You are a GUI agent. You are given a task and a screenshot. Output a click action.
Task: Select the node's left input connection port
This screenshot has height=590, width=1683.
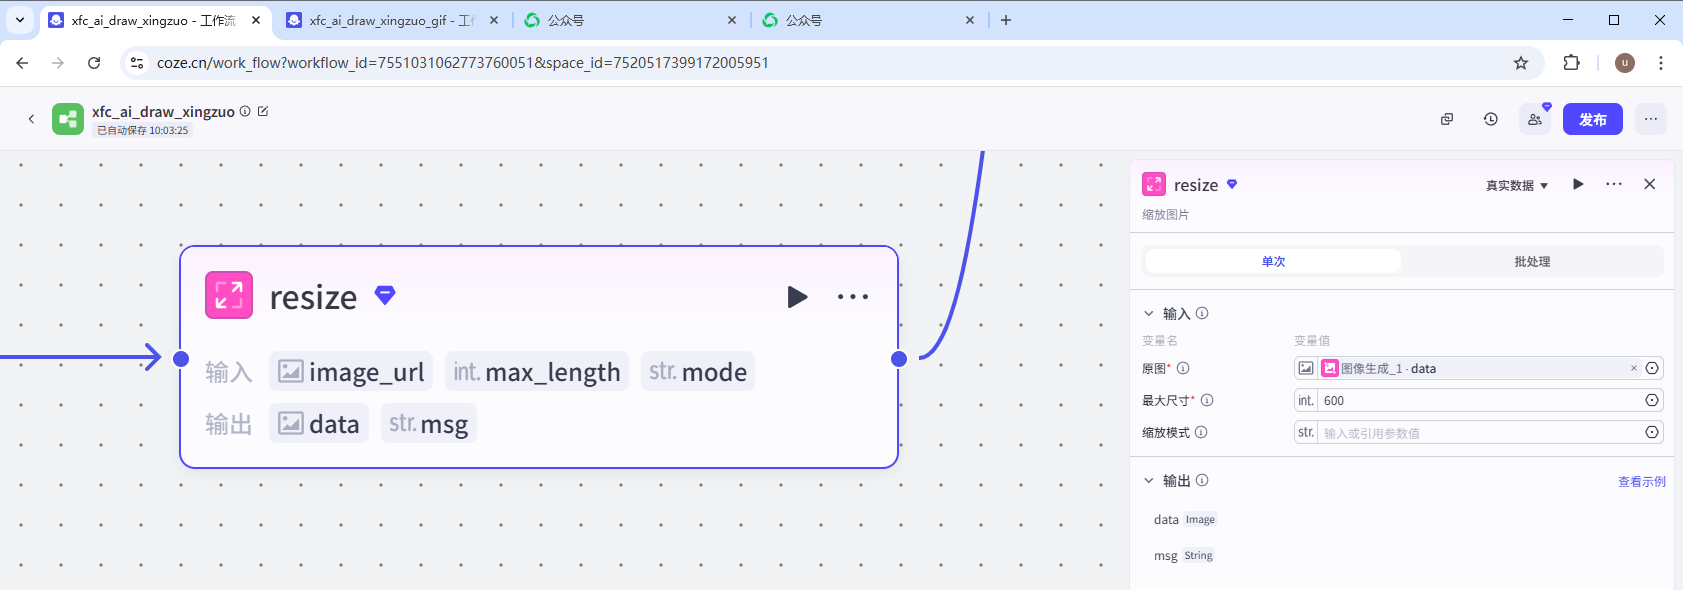[x=181, y=359]
